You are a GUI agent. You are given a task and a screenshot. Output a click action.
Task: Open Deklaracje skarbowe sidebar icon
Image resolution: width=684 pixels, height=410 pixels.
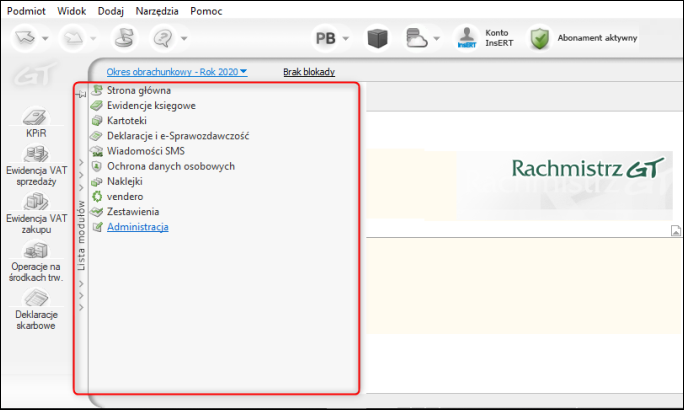tap(36, 310)
